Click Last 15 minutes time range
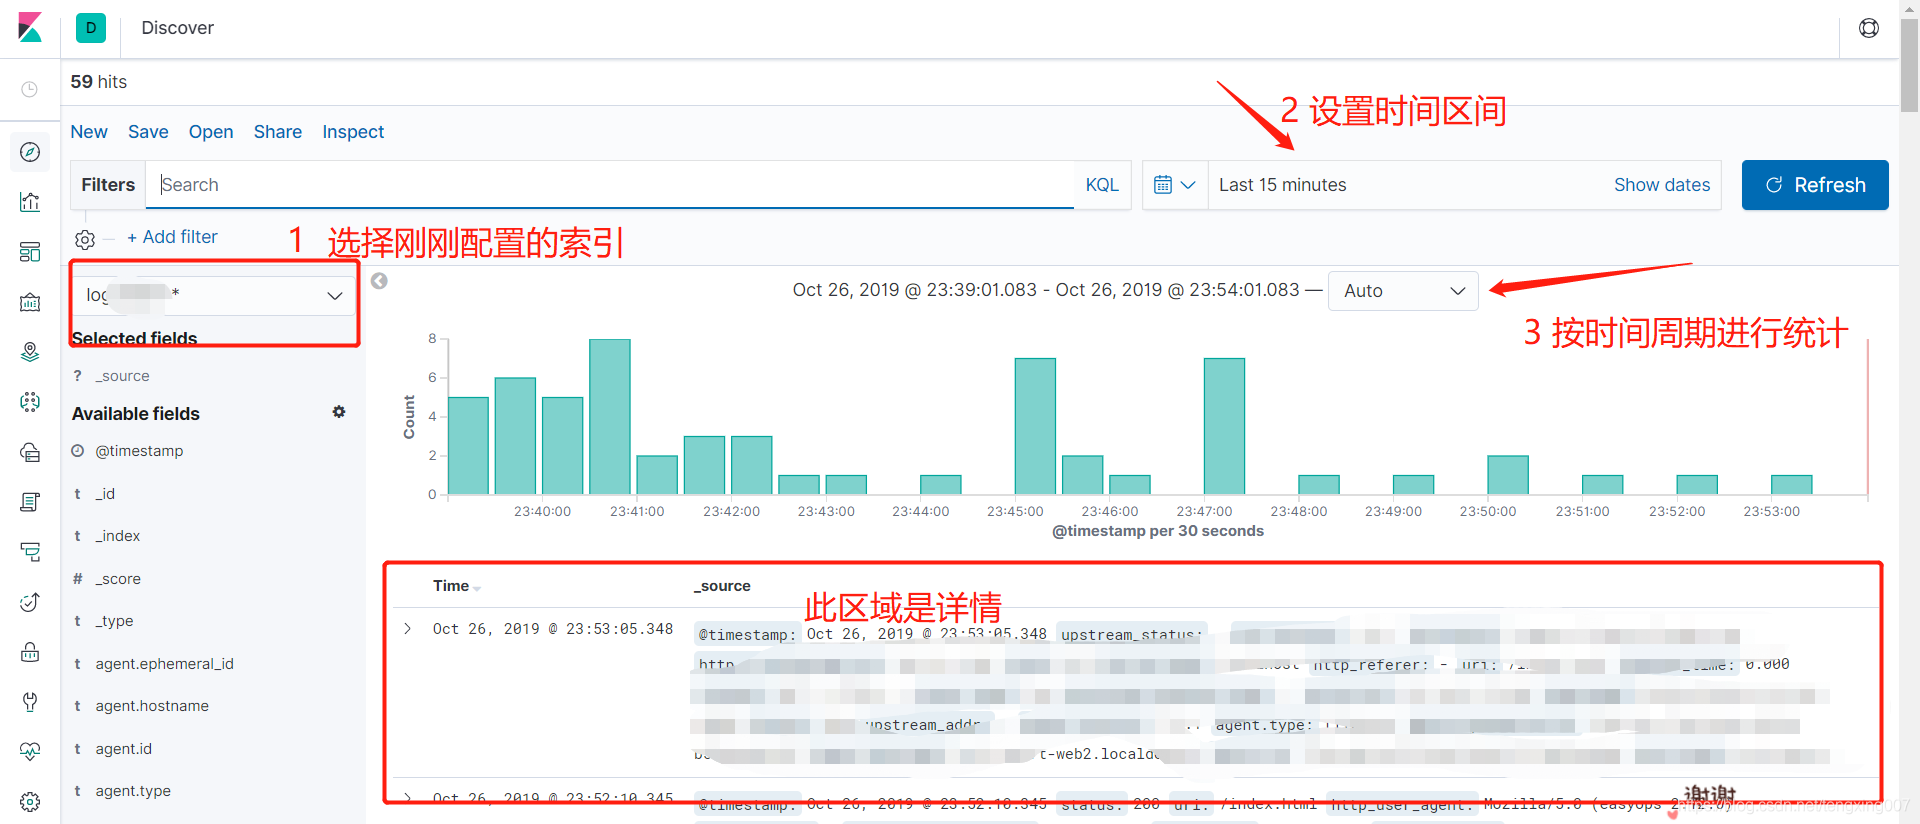The height and width of the screenshot is (824, 1920). pos(1283,185)
